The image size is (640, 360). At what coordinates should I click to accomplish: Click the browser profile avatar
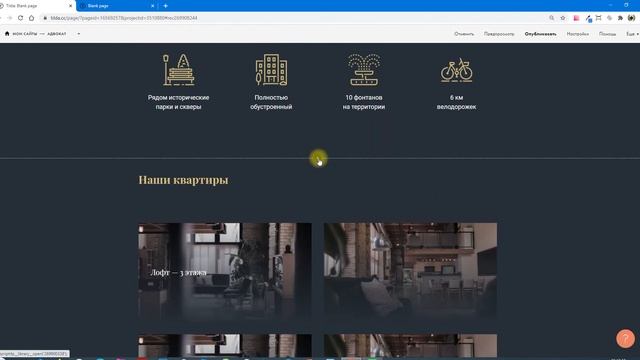point(631,18)
